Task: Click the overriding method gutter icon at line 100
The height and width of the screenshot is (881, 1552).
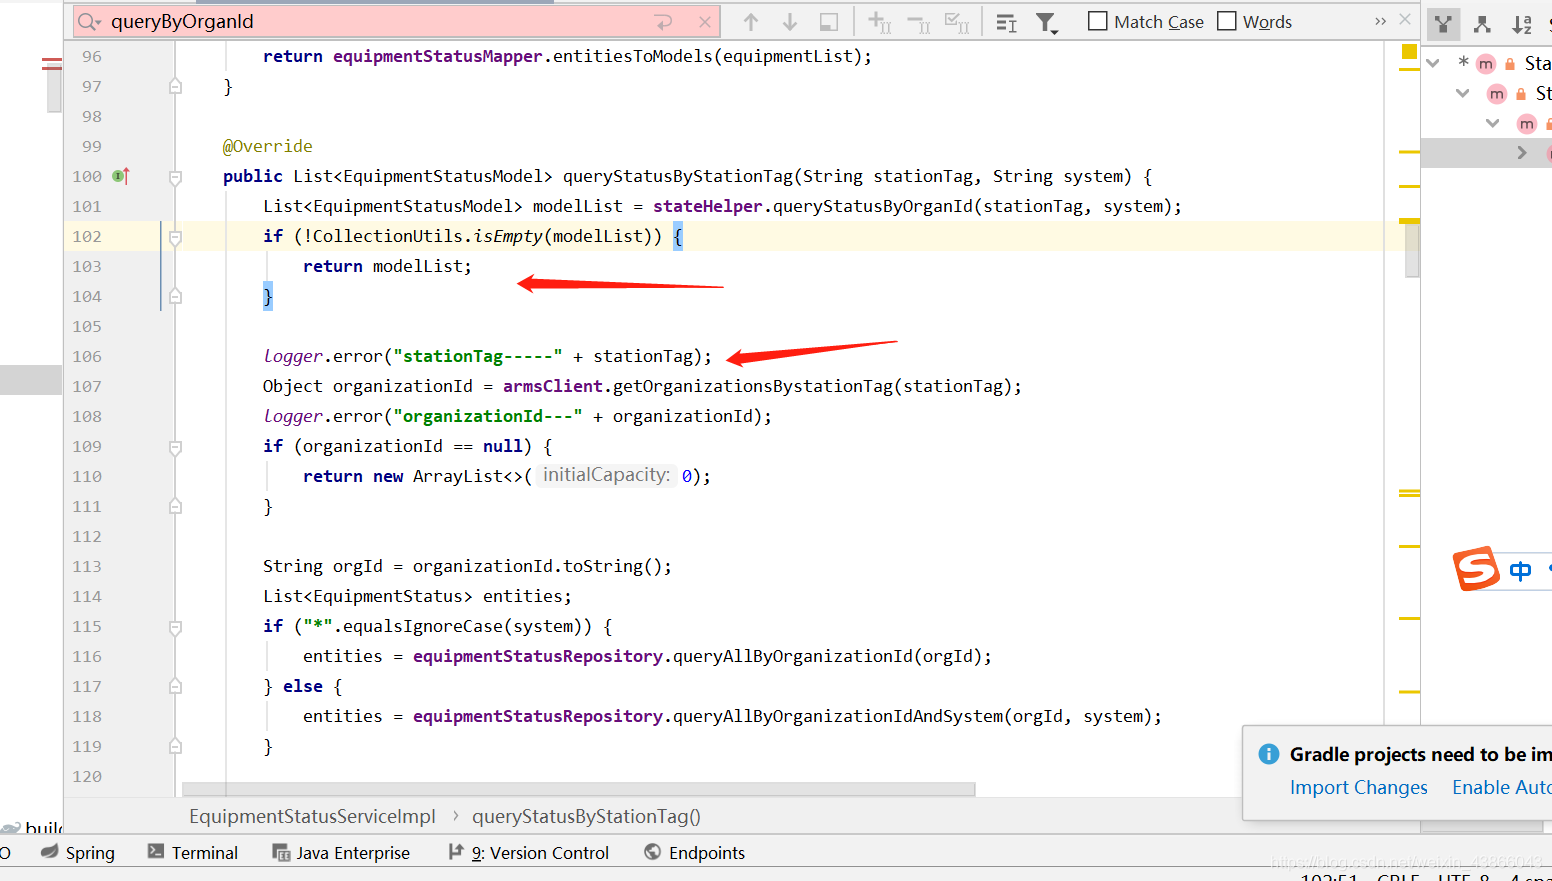Action: tap(121, 176)
